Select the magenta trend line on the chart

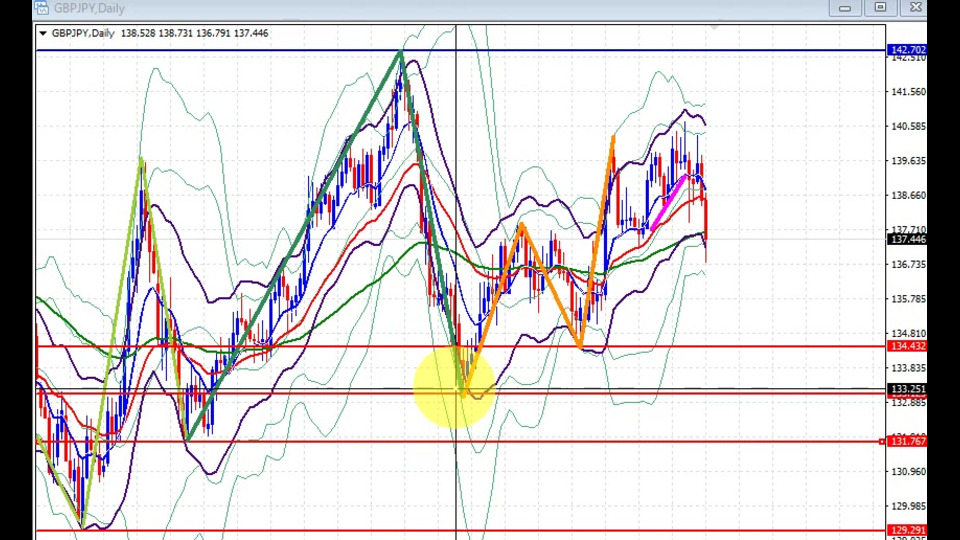(669, 203)
